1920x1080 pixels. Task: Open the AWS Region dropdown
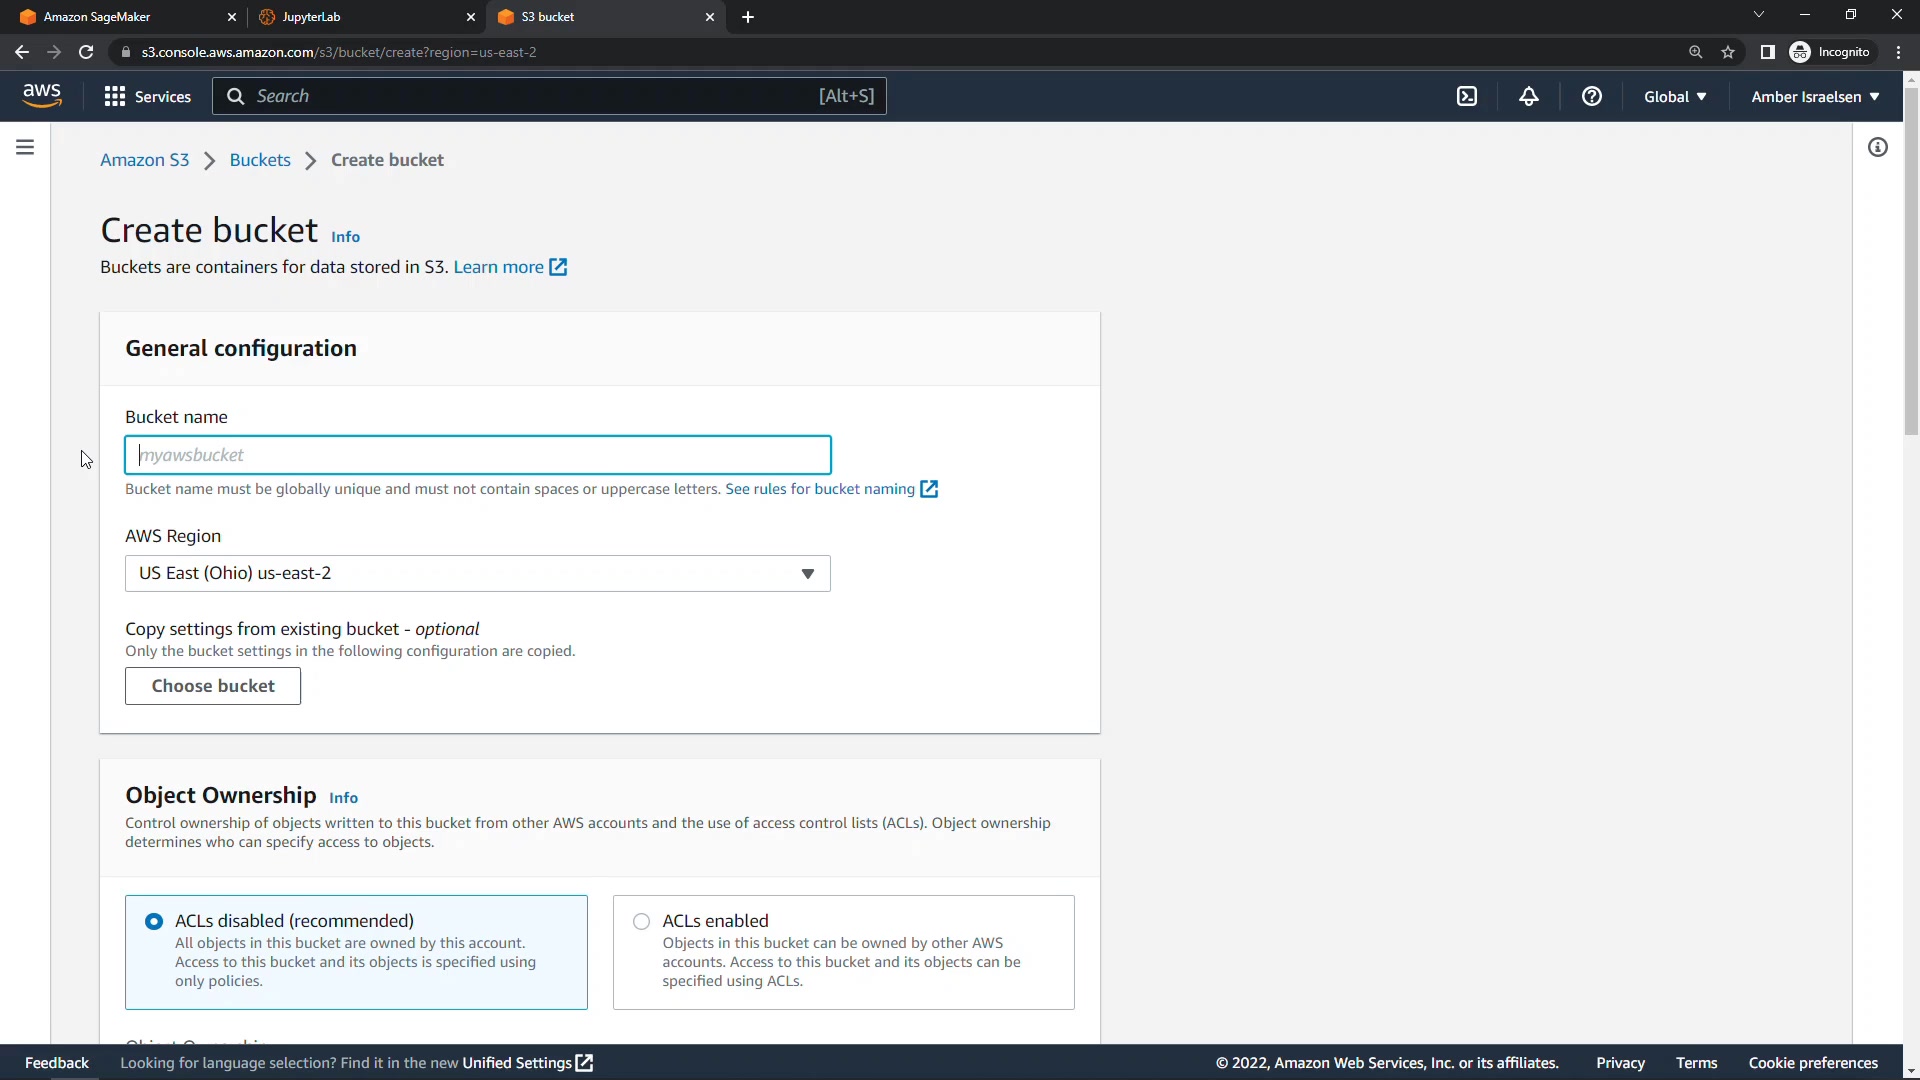click(x=477, y=573)
